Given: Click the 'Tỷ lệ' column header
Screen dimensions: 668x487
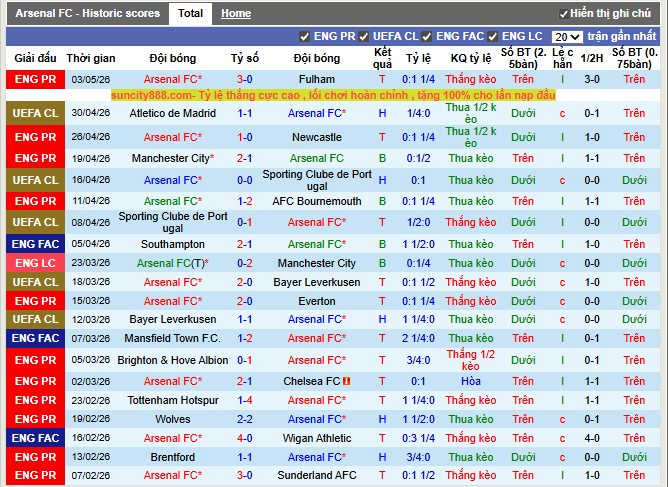Looking at the screenshot, I should [x=418, y=58].
